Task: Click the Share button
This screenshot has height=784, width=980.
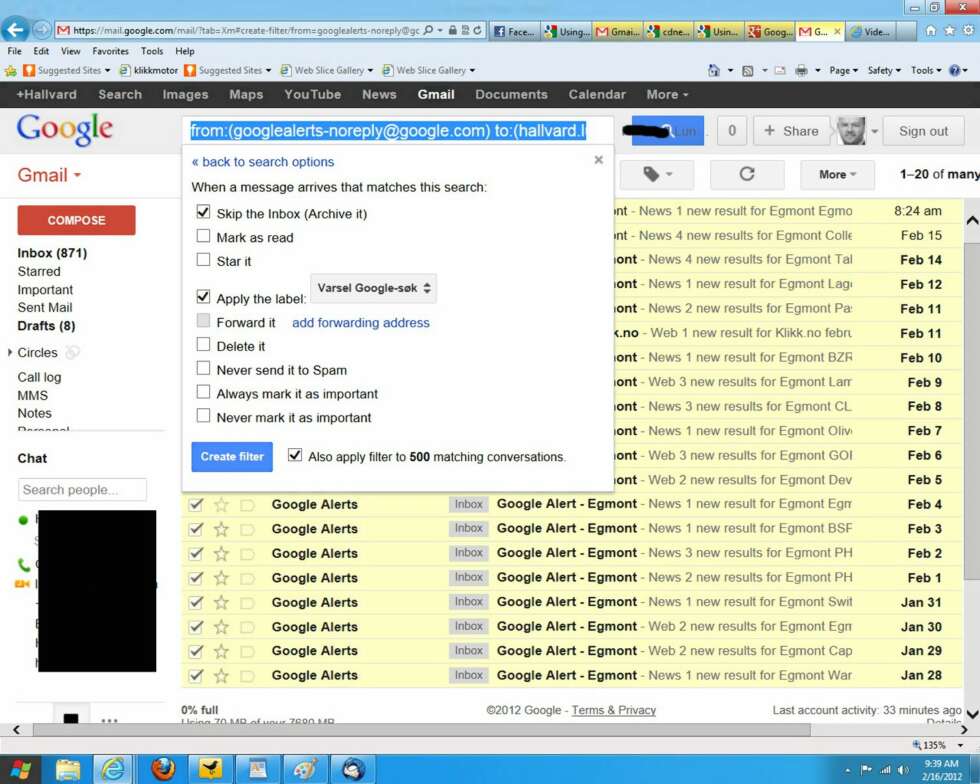Action: [x=791, y=131]
